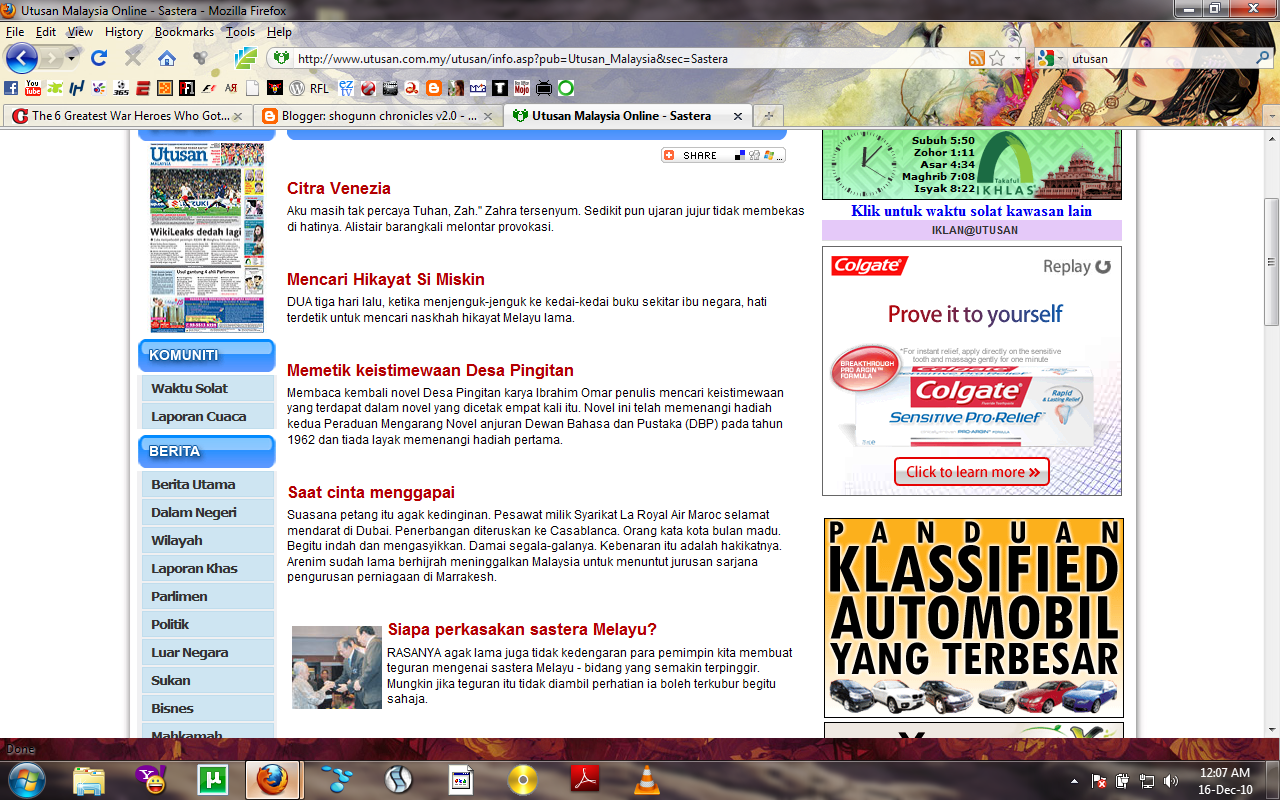The image size is (1281, 801).
Task: Click the Panduan Klassified Automobil banner
Action: pos(974,617)
